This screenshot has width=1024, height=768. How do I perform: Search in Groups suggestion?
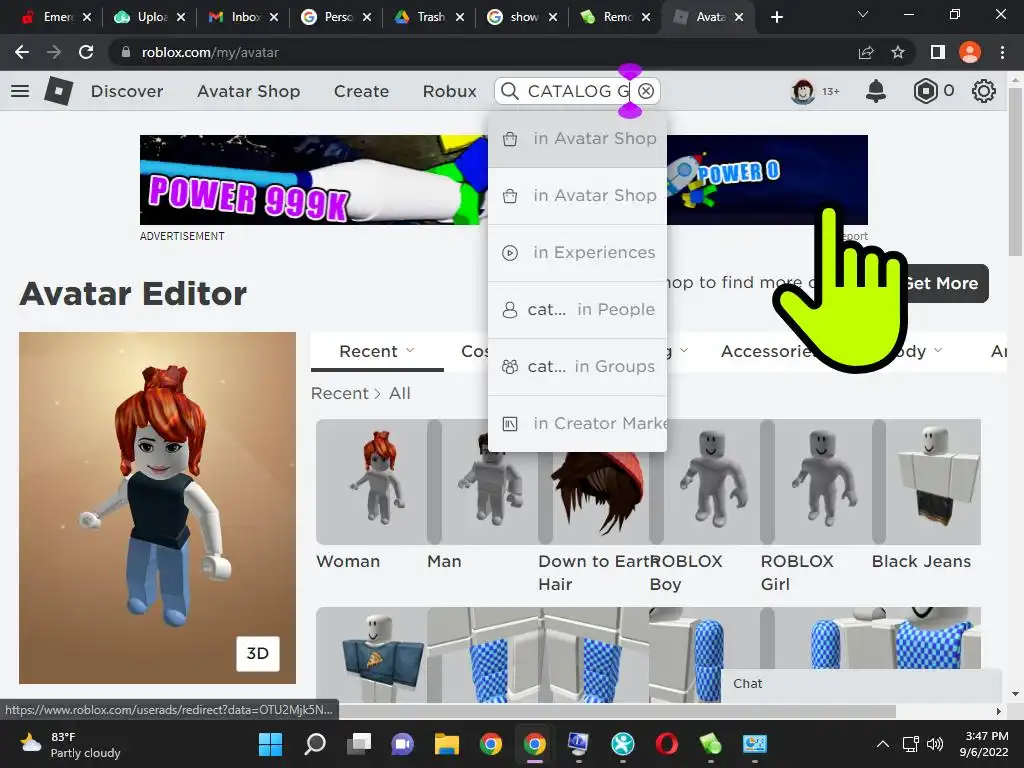click(577, 366)
